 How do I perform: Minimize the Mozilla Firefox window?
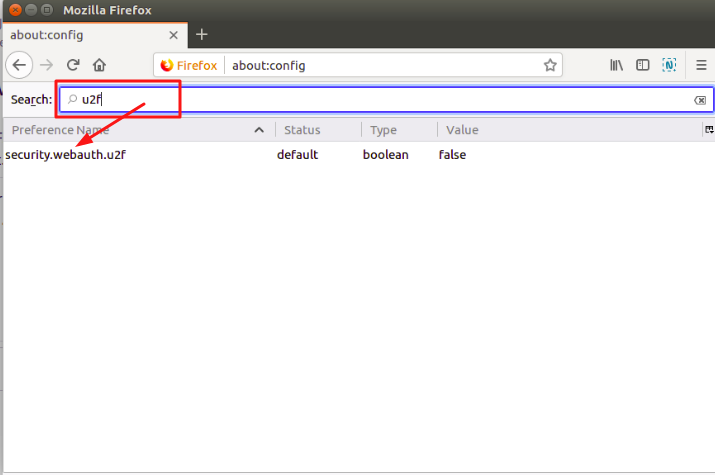click(31, 10)
